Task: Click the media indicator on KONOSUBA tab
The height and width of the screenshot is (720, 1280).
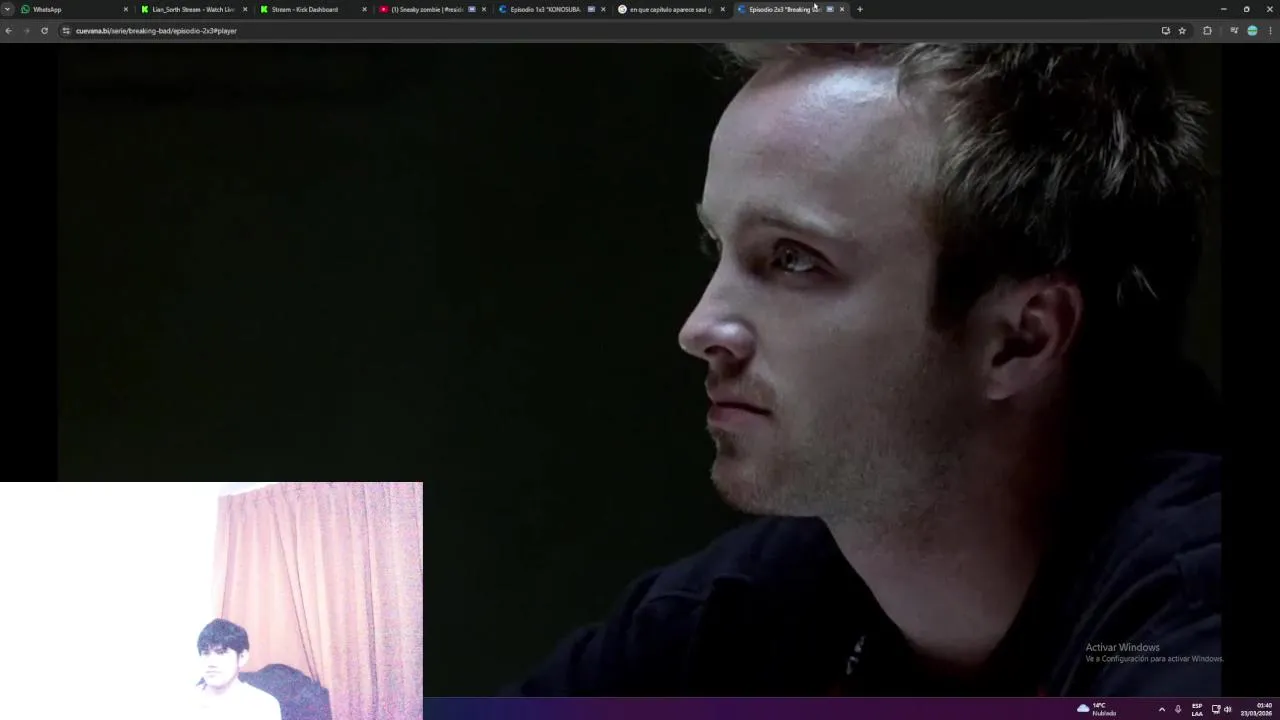Action: 591,9
